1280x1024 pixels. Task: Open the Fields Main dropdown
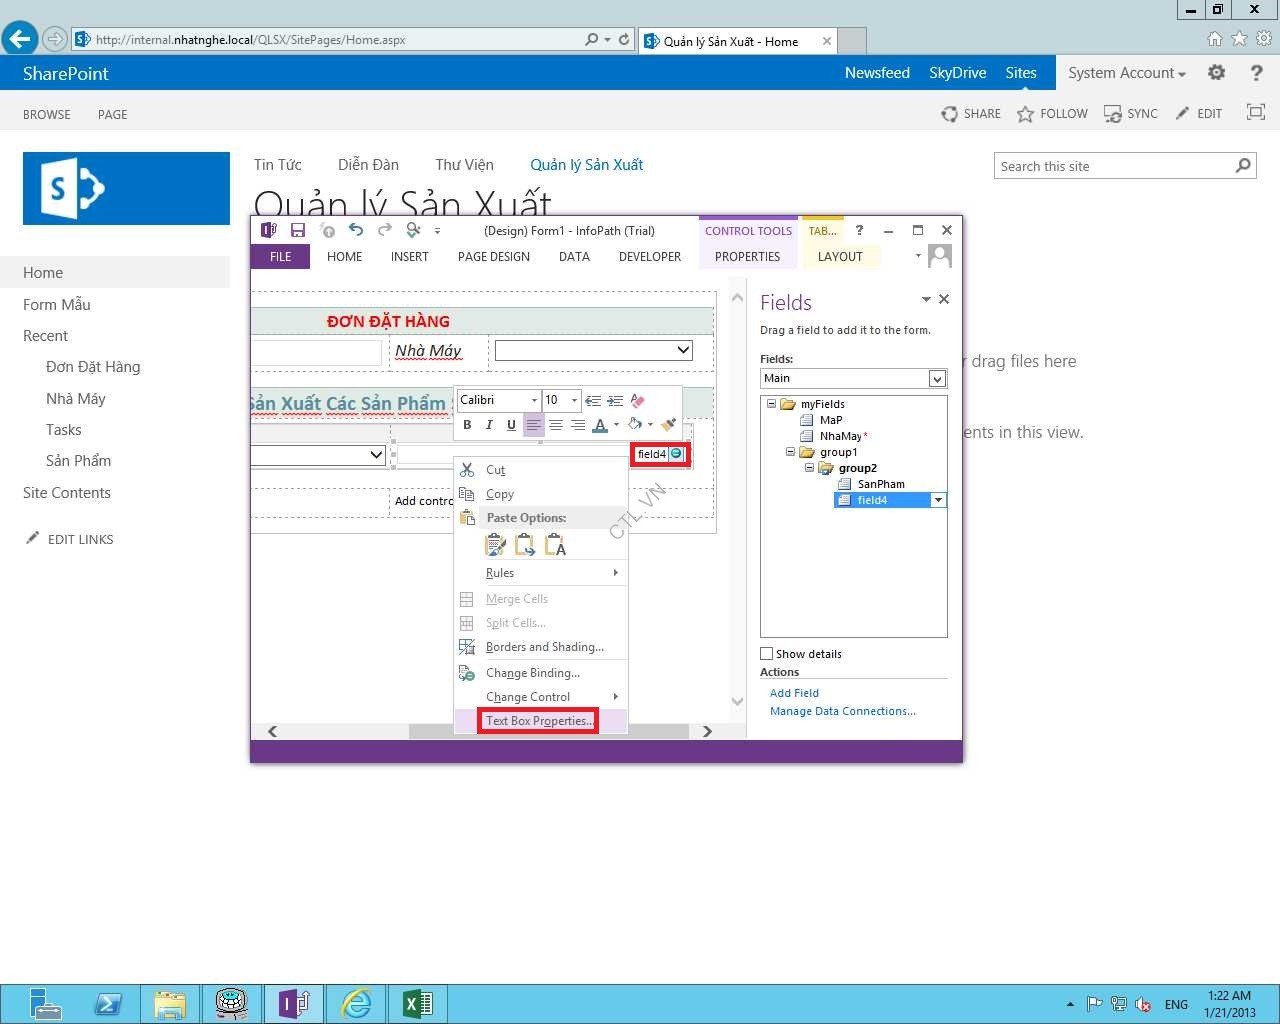pyautogui.click(x=937, y=378)
